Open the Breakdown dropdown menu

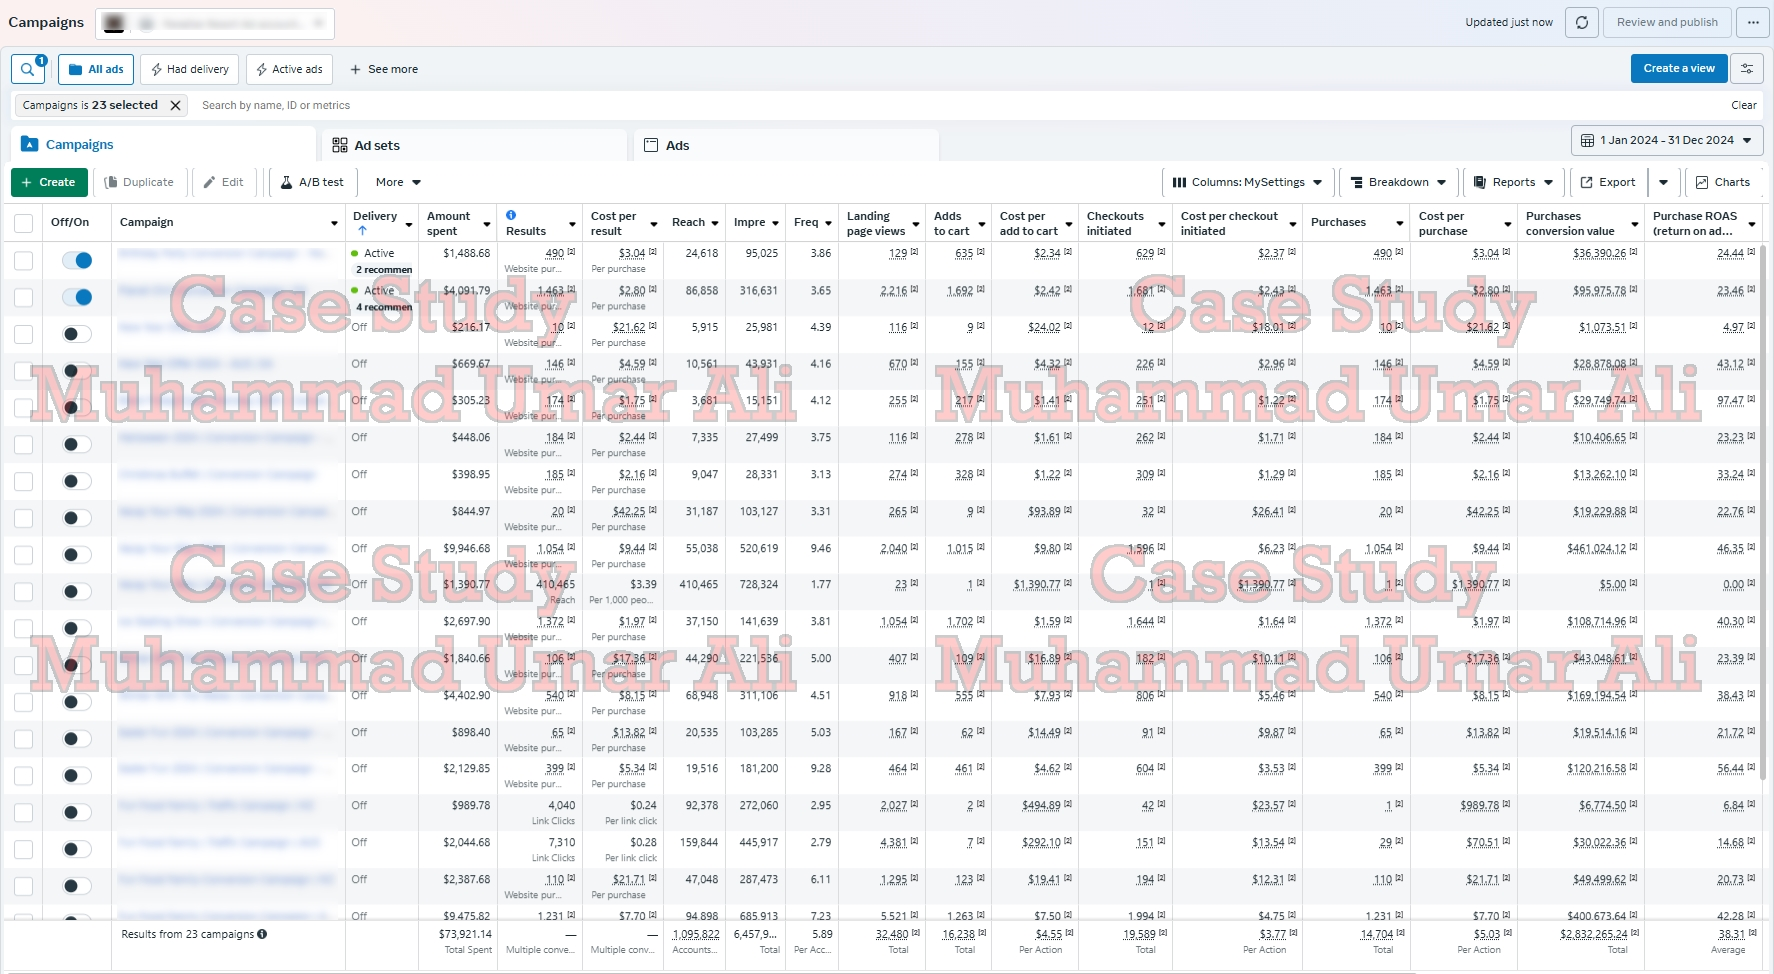(x=1398, y=182)
